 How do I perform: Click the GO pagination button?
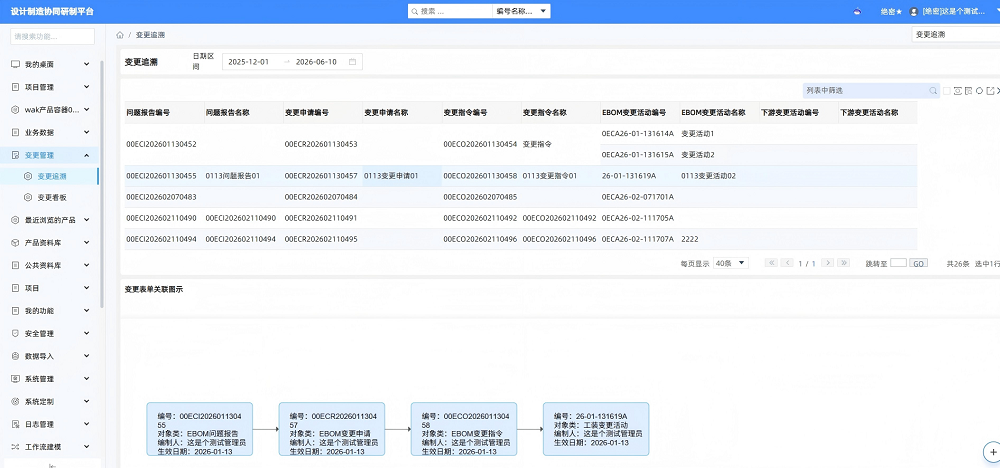(918, 263)
